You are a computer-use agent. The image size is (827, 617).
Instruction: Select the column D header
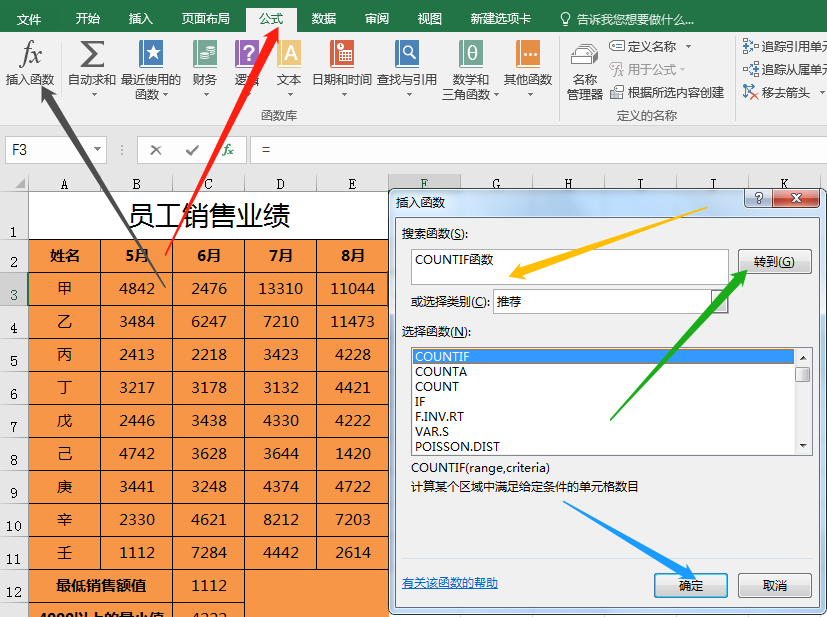tap(281, 184)
